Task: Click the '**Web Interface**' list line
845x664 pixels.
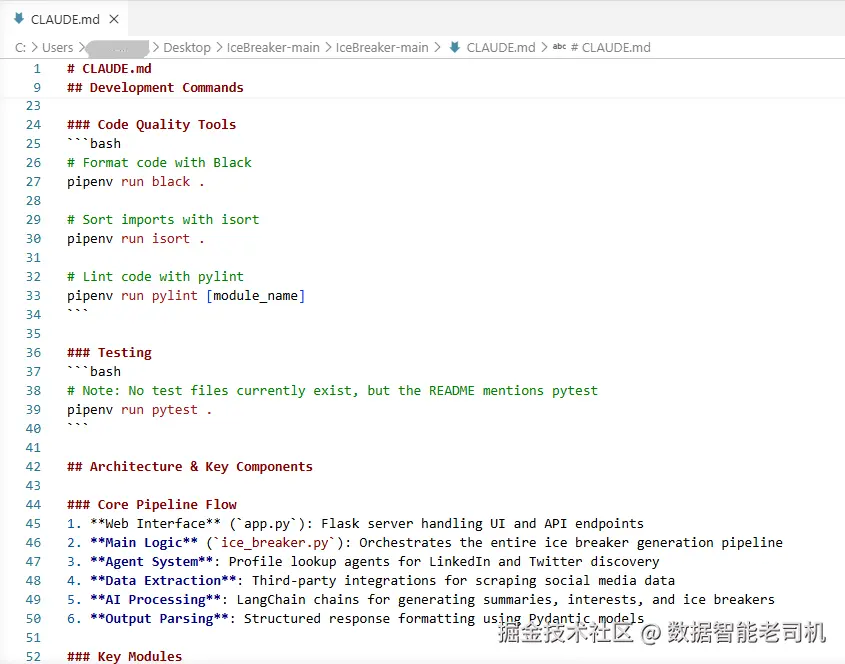Action: 355,523
